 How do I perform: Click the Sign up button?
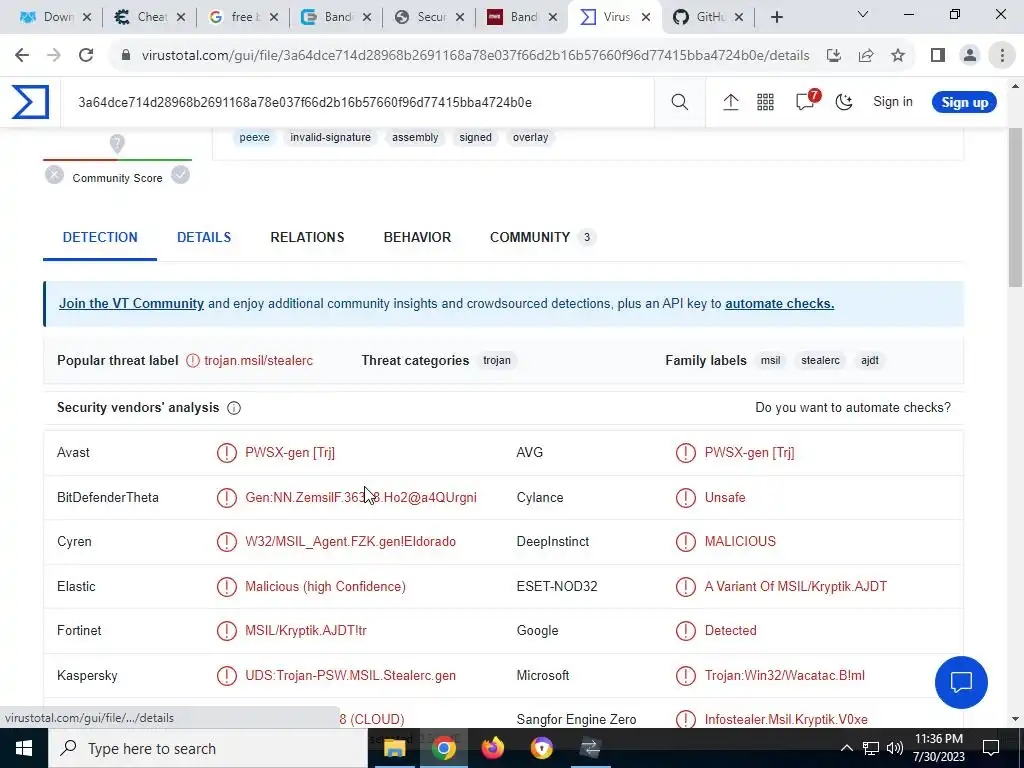tap(964, 103)
